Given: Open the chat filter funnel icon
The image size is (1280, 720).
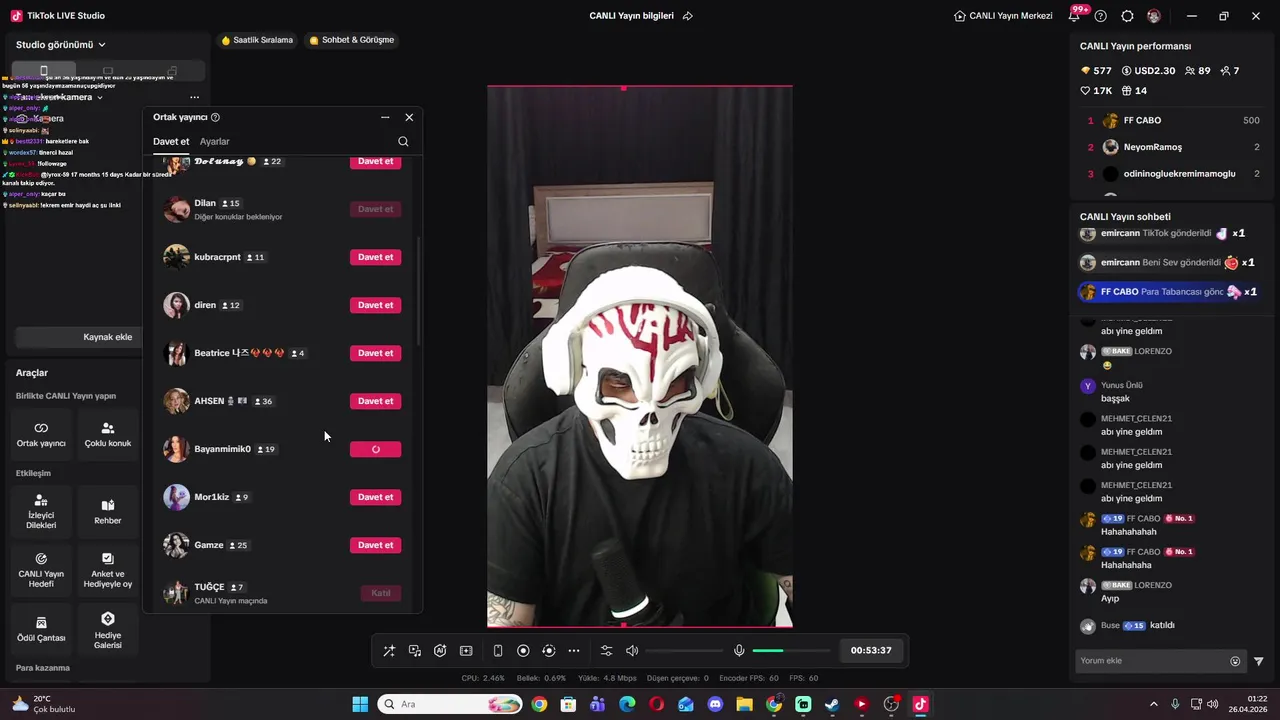Looking at the screenshot, I should pos(1259,661).
